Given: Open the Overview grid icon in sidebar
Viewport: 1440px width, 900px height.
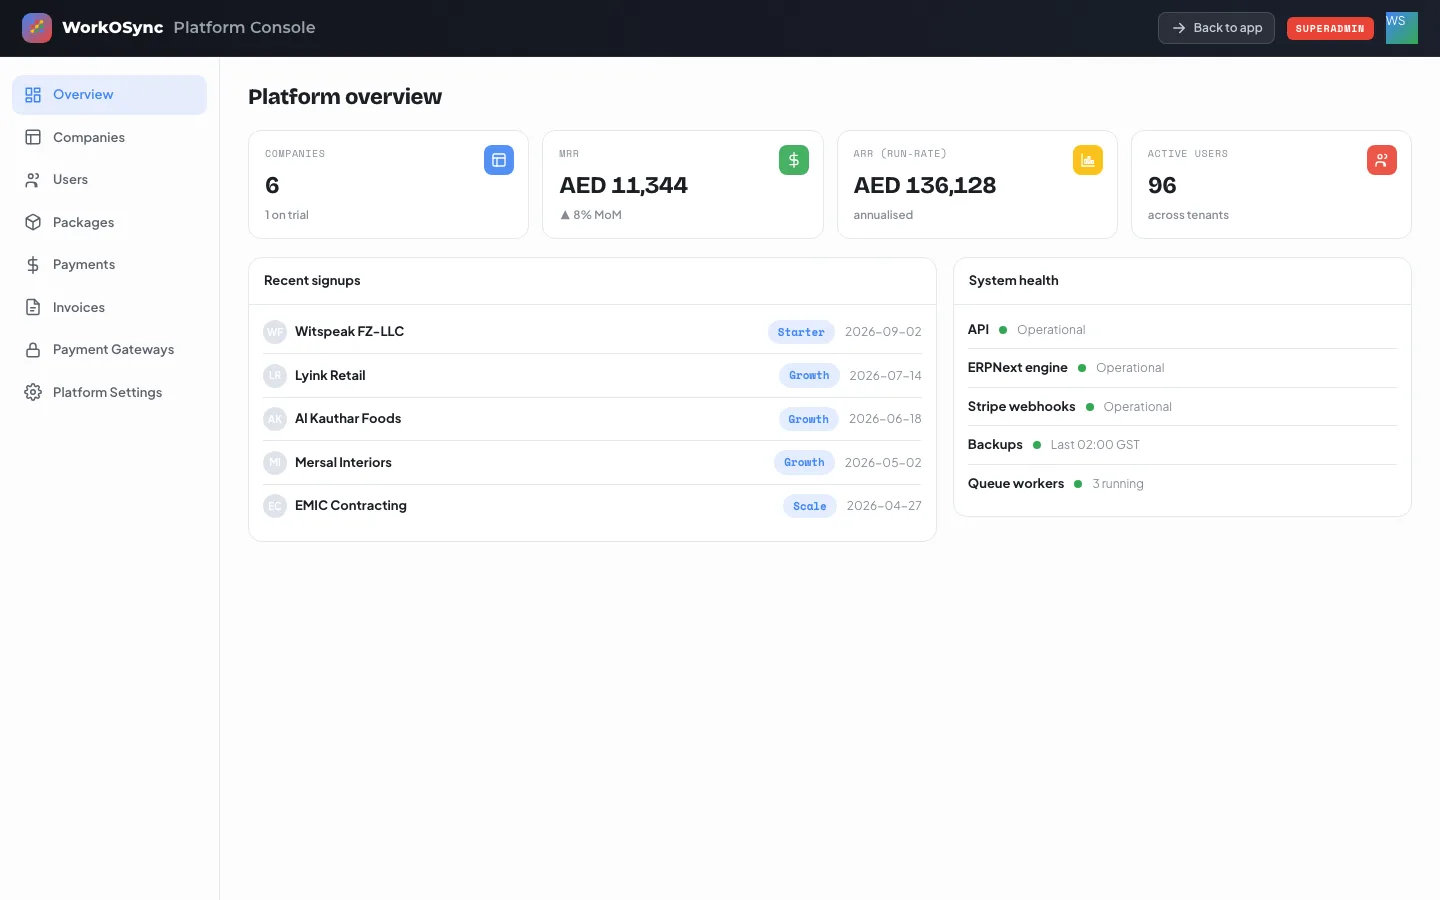Looking at the screenshot, I should point(33,95).
